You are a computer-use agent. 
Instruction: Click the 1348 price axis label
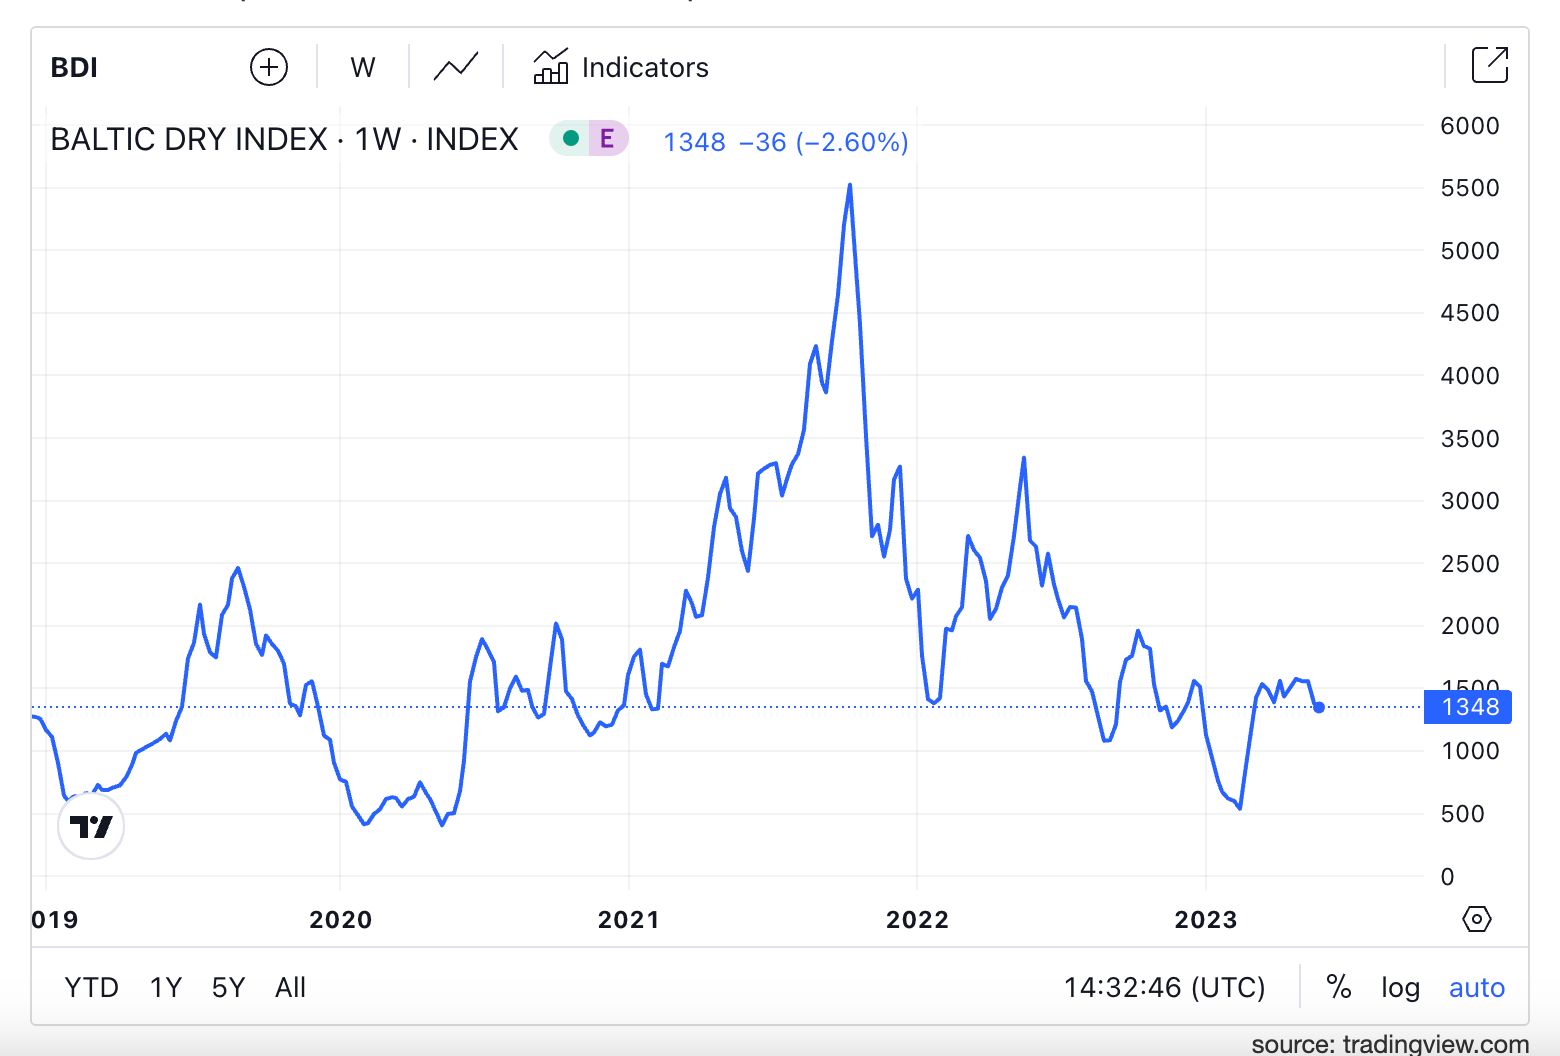pyautogui.click(x=1467, y=707)
